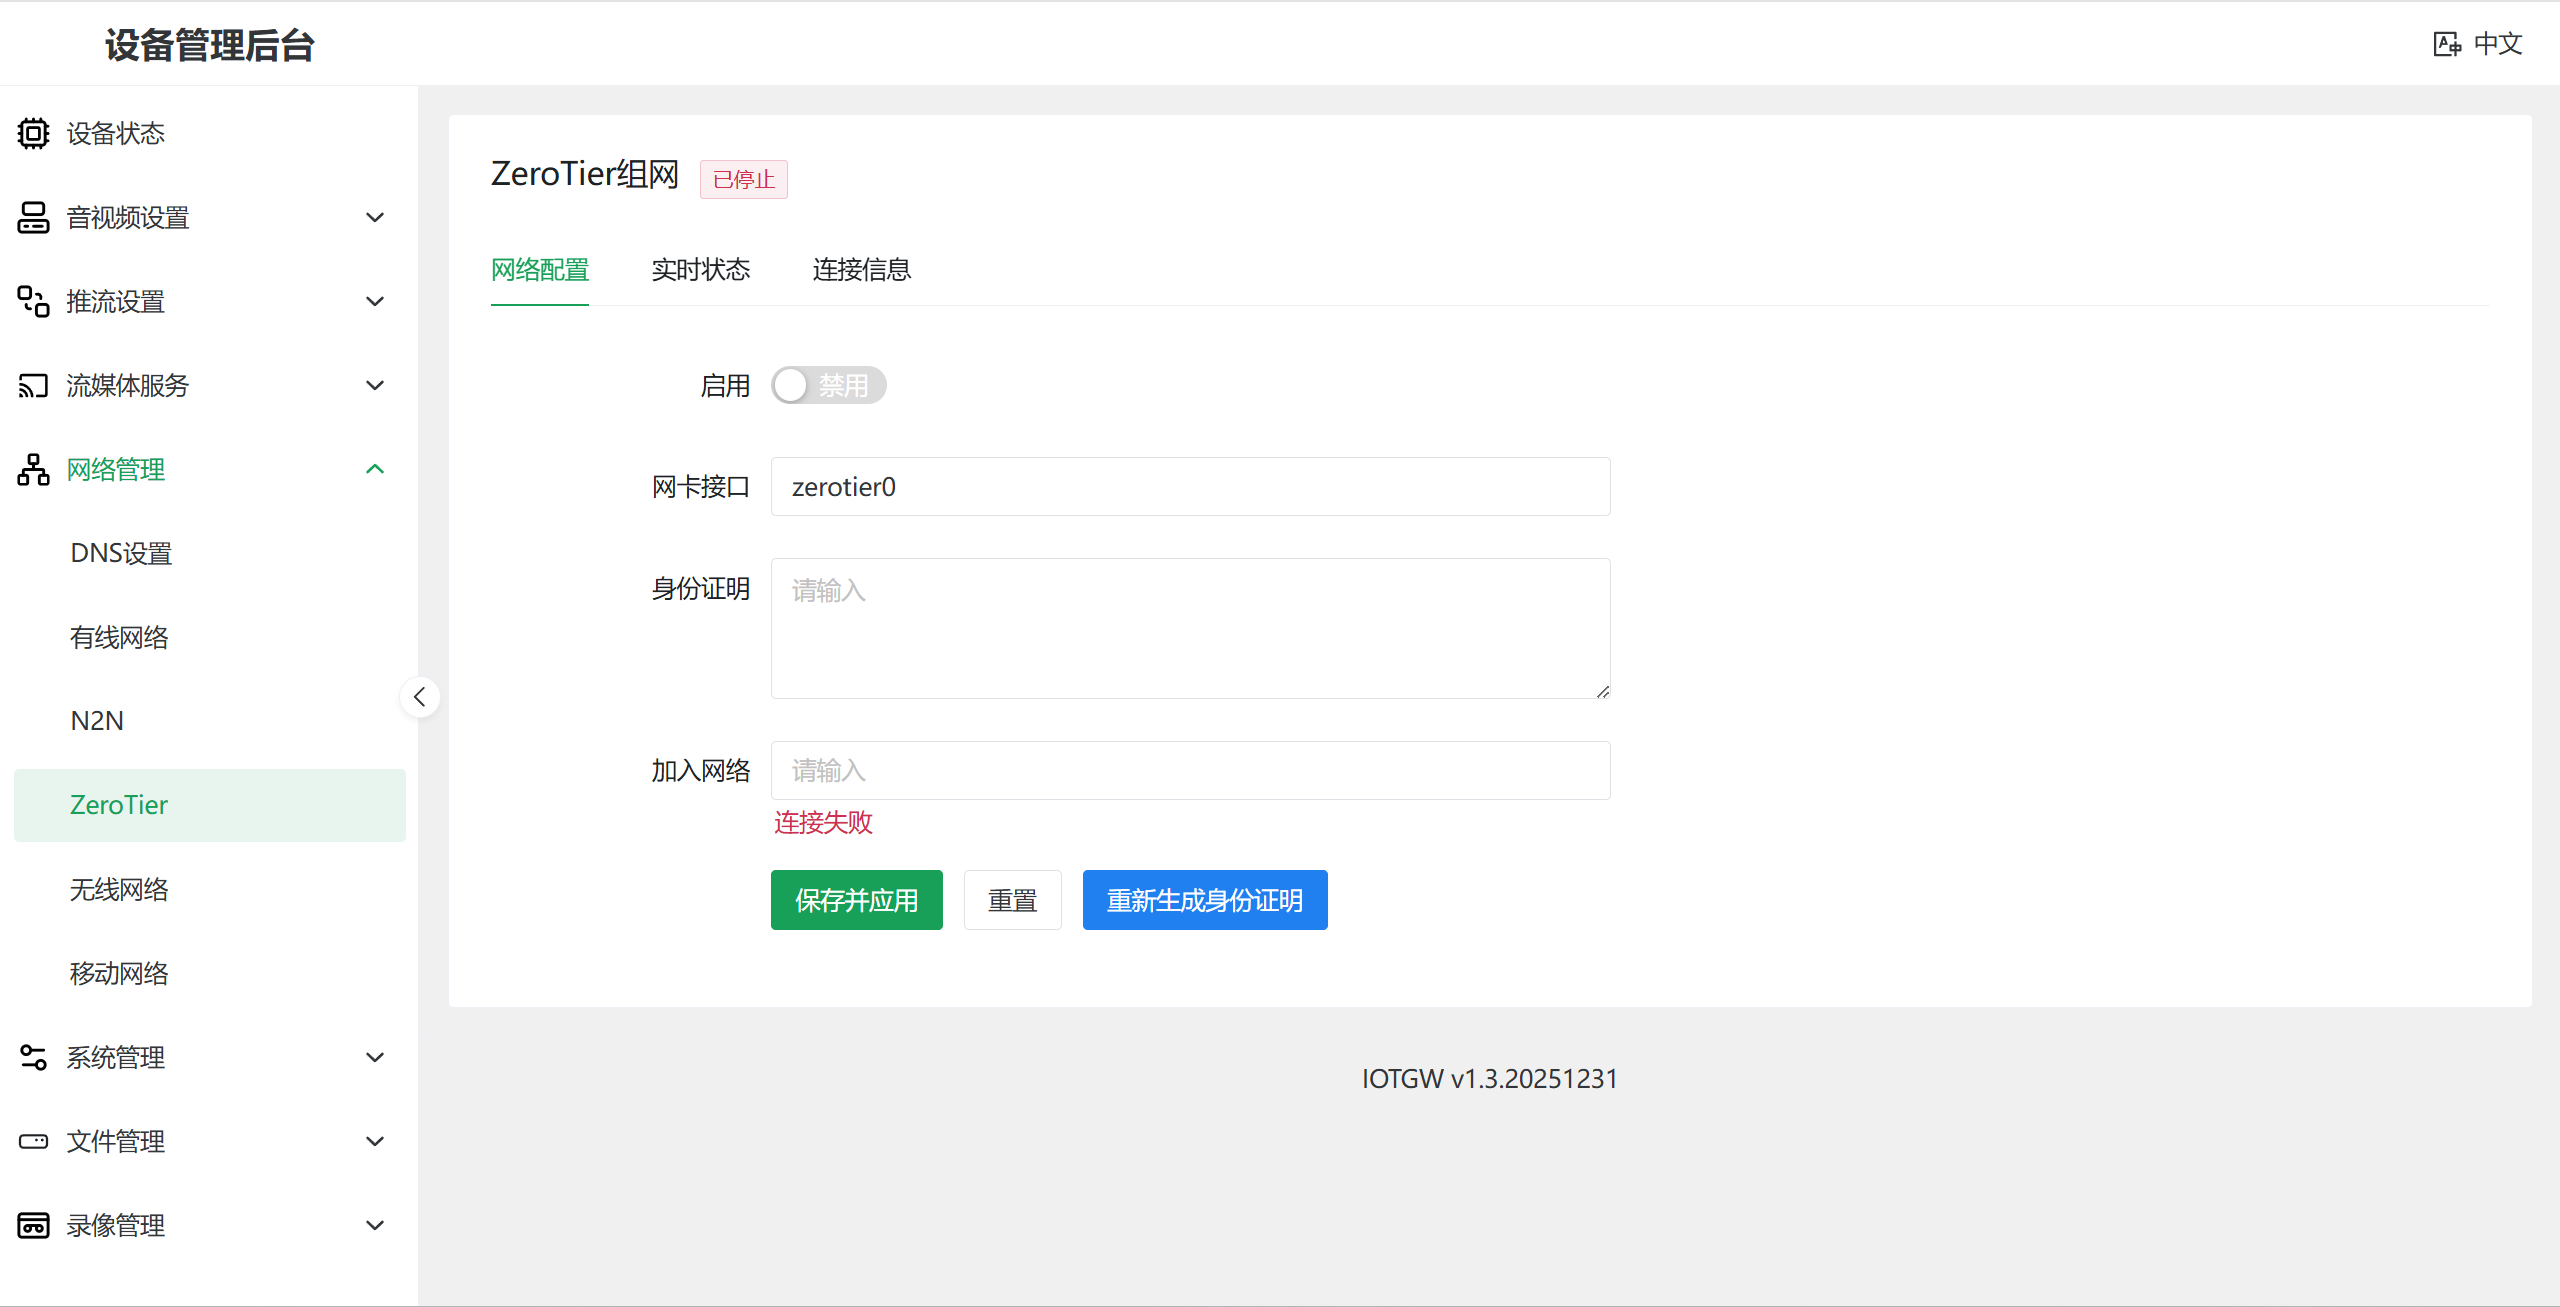
Task: Open the 连接信息 tab
Action: 861,270
